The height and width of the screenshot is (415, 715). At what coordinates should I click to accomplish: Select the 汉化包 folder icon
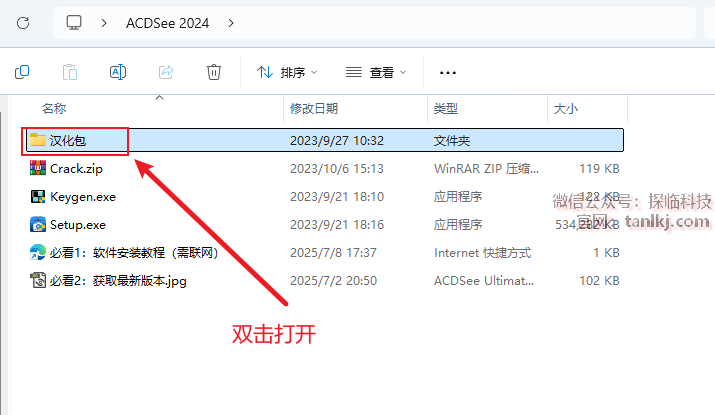click(38, 140)
